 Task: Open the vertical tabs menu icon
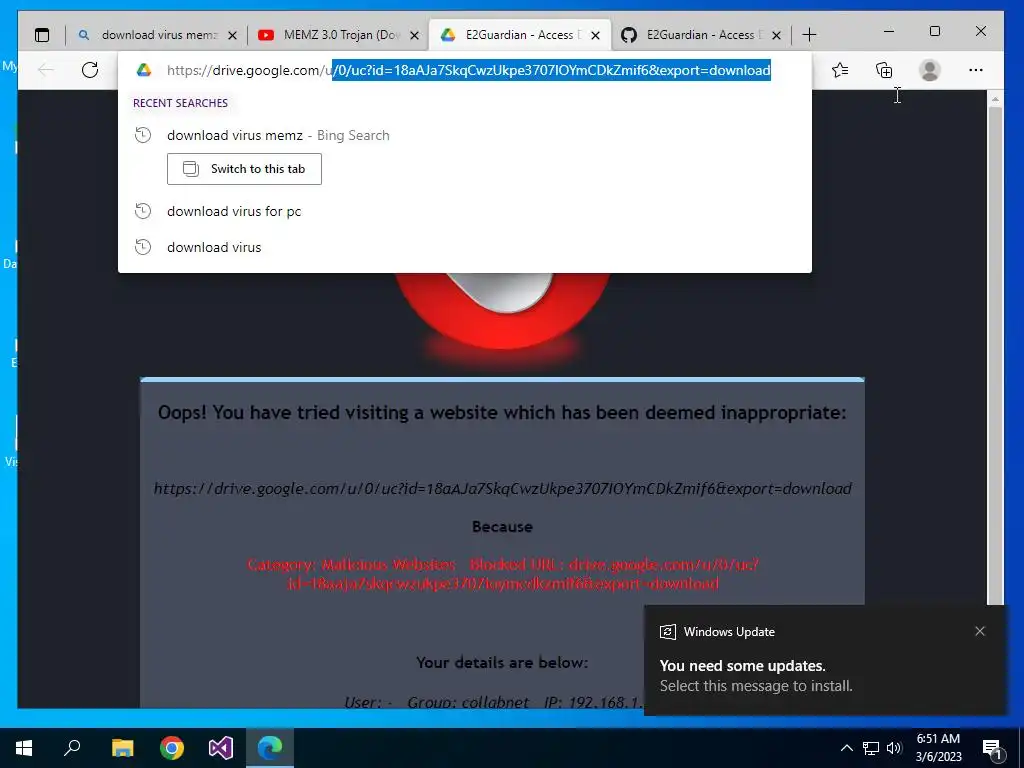[x=42, y=35]
